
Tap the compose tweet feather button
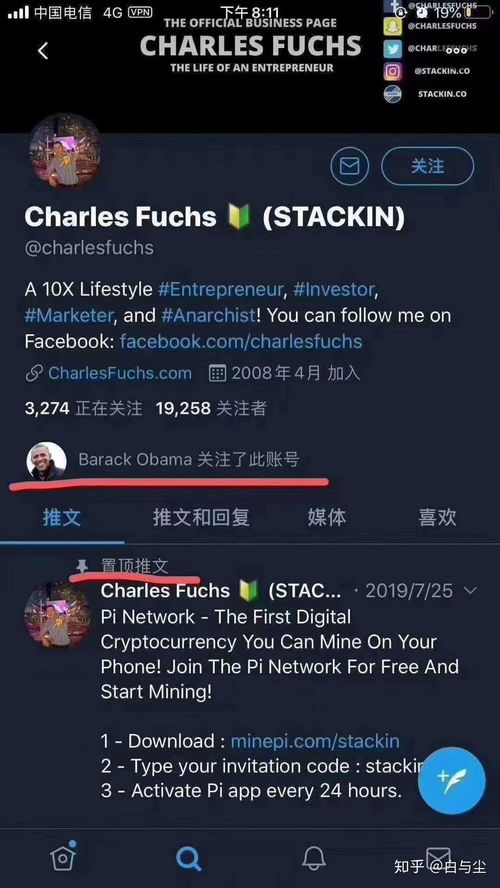tap(451, 780)
